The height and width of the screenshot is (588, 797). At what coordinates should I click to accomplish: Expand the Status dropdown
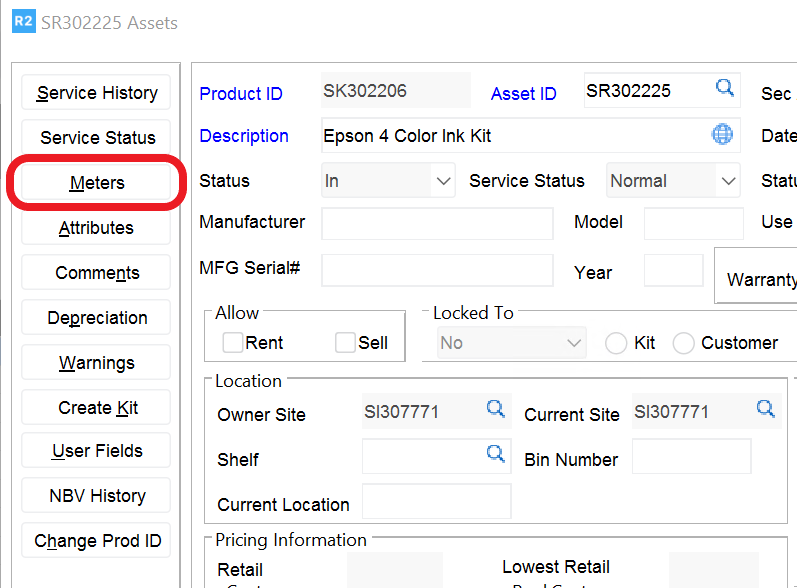(x=443, y=181)
